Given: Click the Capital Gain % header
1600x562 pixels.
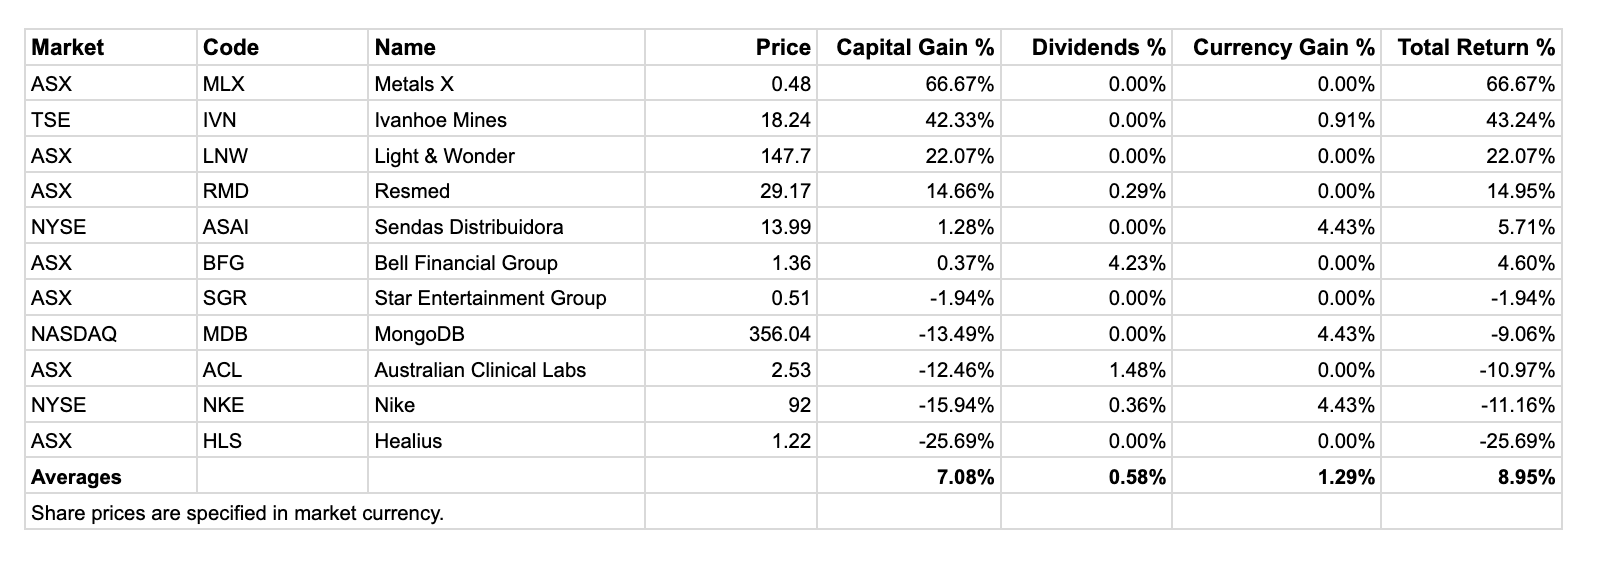Looking at the screenshot, I should coord(915,48).
